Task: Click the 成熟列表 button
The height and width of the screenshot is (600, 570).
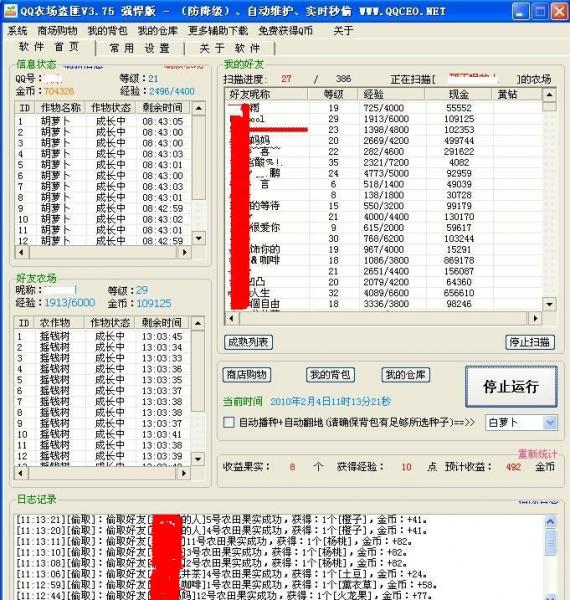Action: [248, 342]
